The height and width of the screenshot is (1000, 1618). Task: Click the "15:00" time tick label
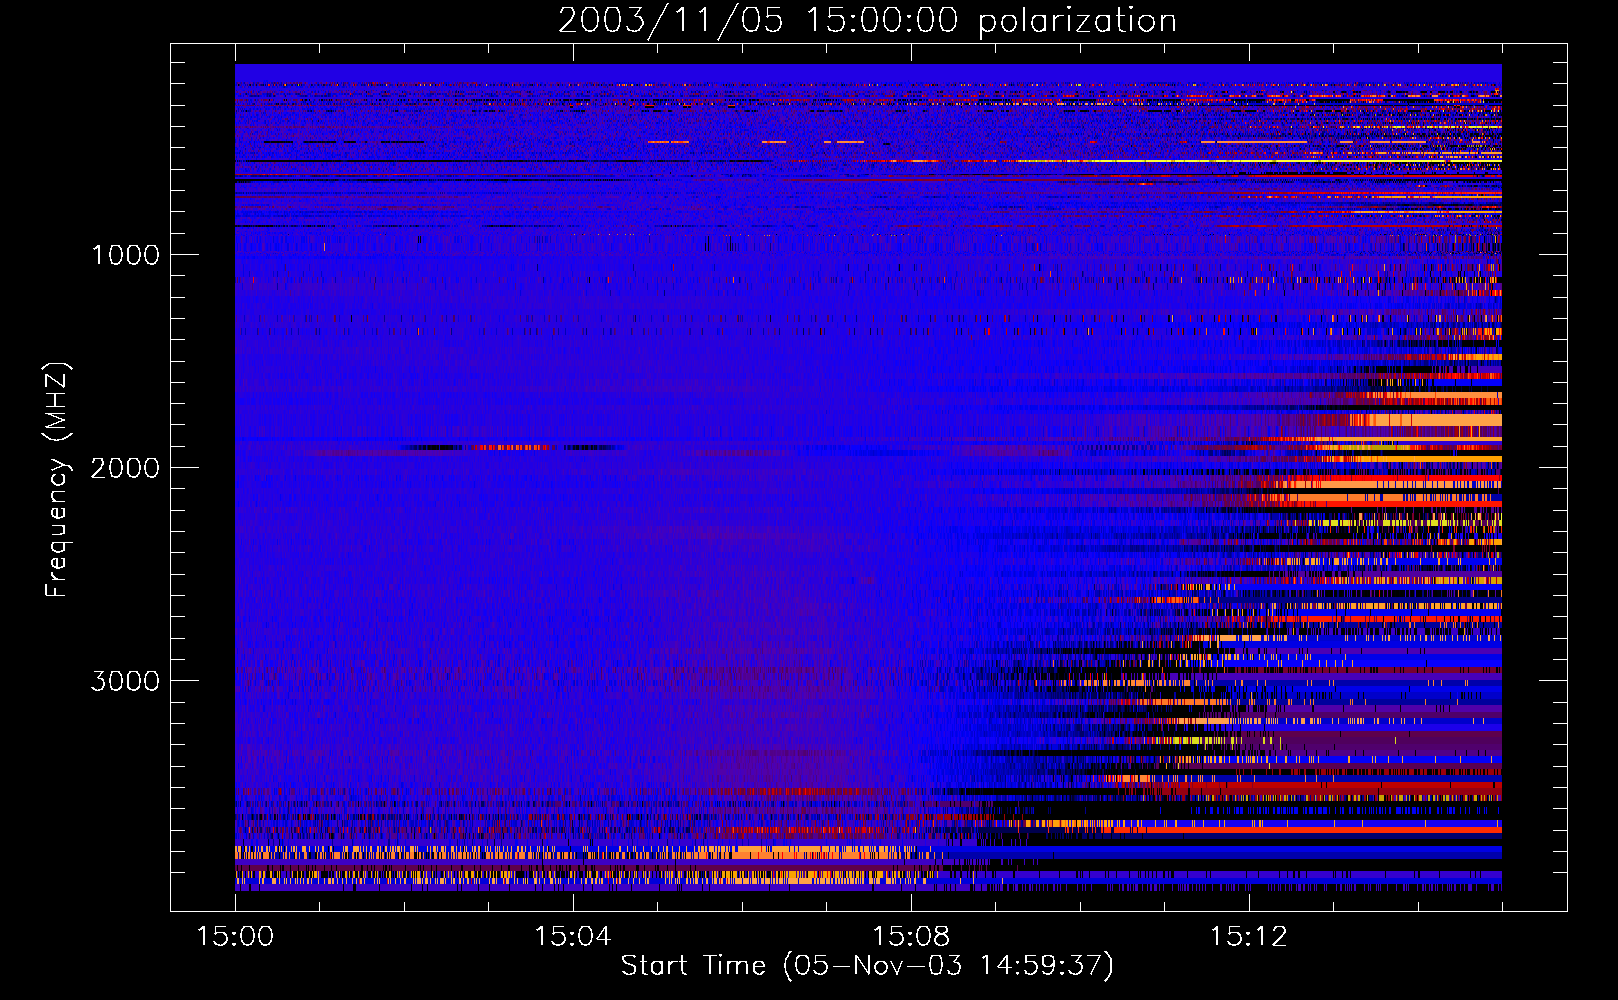coord(235,937)
